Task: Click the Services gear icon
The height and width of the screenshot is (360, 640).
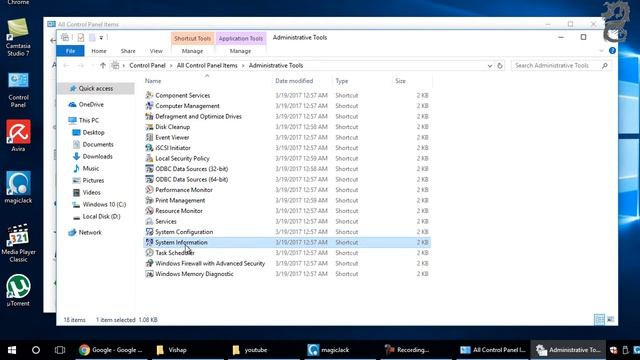Action: pos(149,221)
